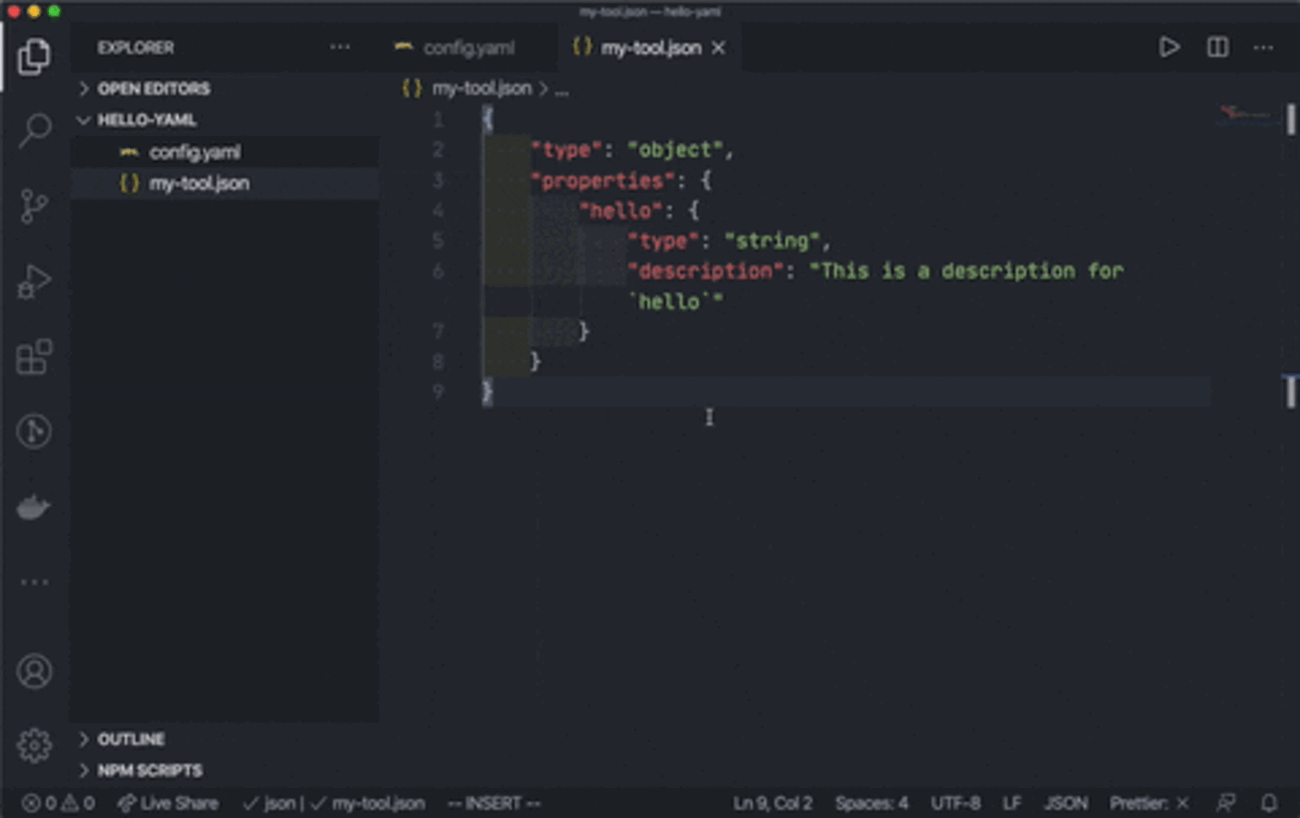The height and width of the screenshot is (818, 1300).
Task: Close the my-tool.json tab
Action: tap(718, 48)
